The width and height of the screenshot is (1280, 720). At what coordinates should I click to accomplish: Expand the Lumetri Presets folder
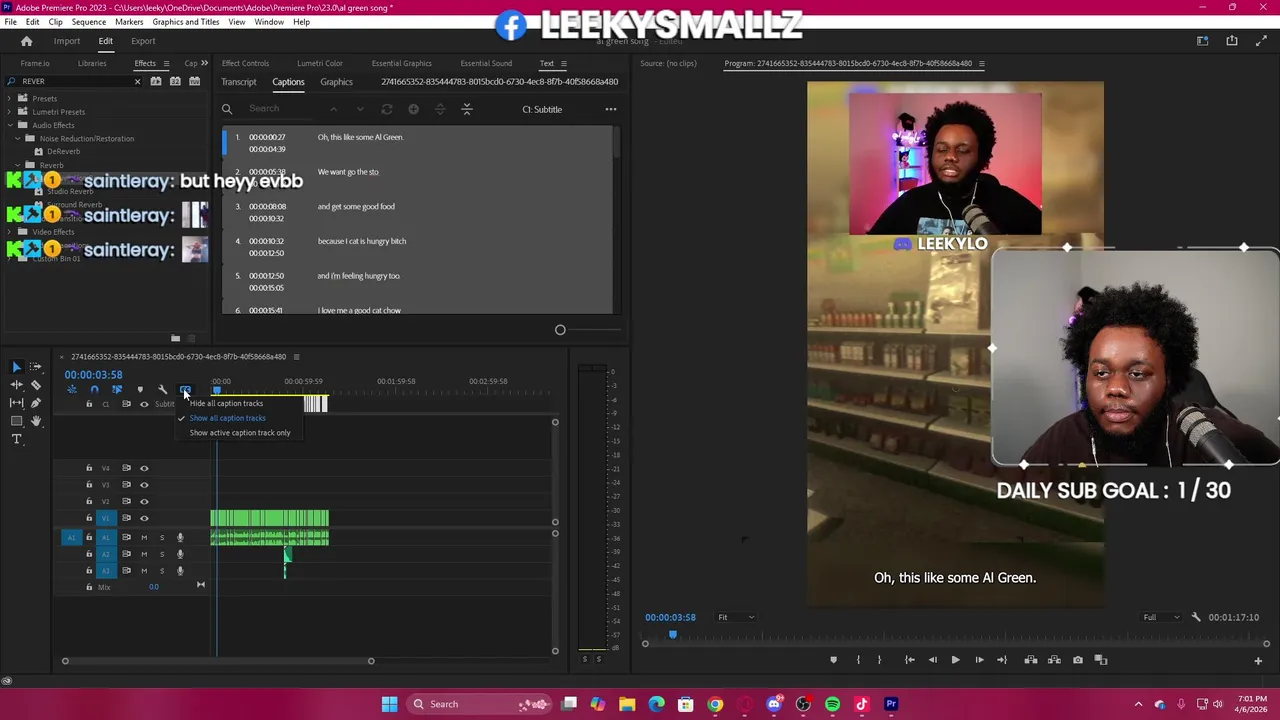[x=9, y=112]
